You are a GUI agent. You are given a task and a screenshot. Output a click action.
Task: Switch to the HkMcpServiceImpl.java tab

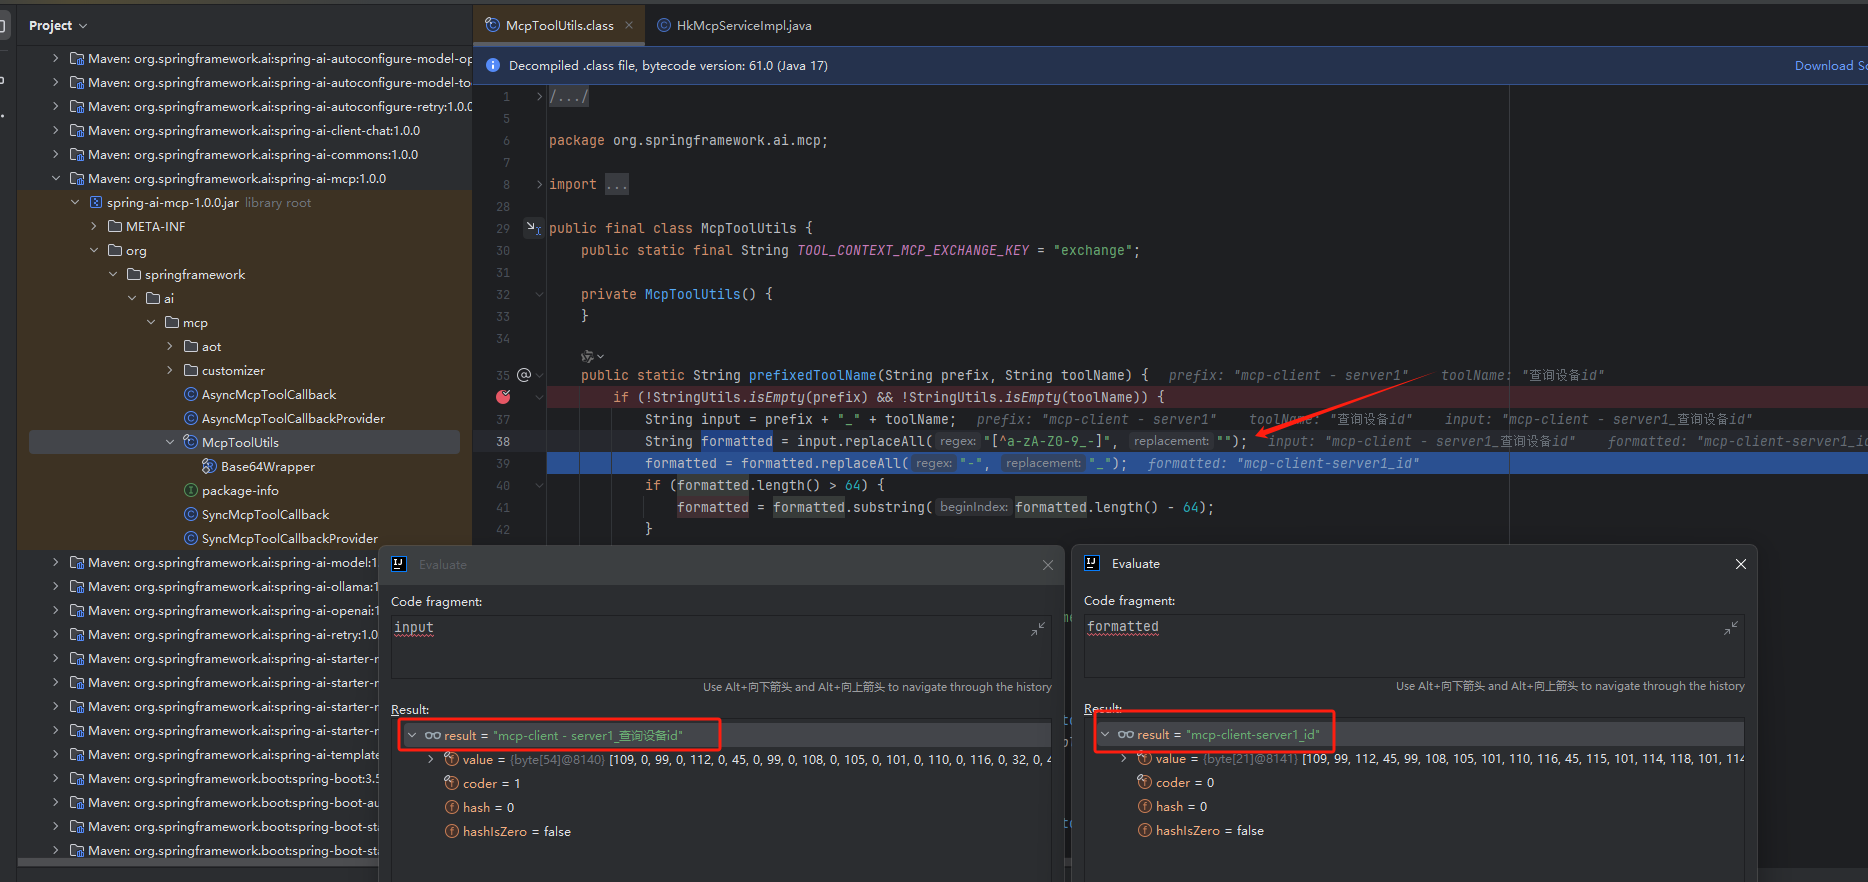click(x=733, y=25)
